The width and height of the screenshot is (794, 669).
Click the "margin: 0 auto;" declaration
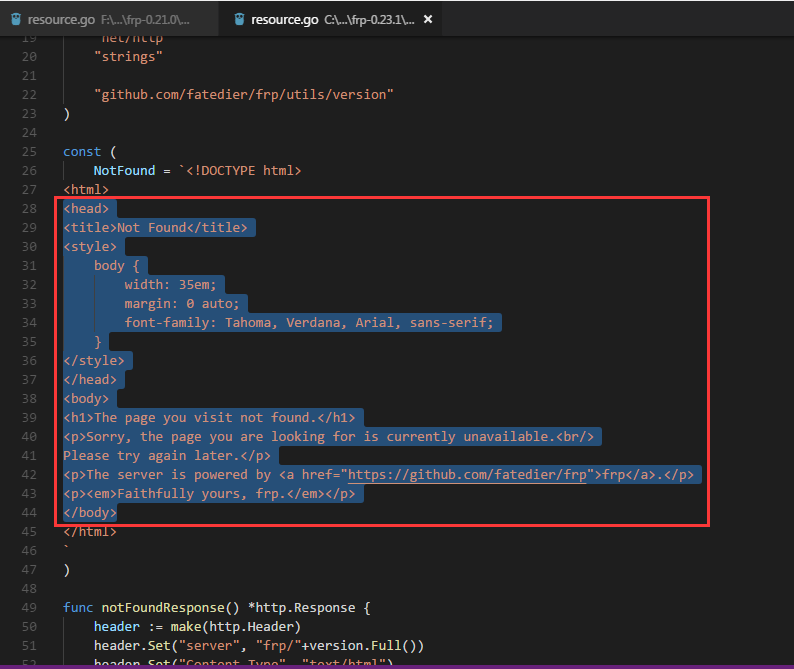tap(185, 304)
